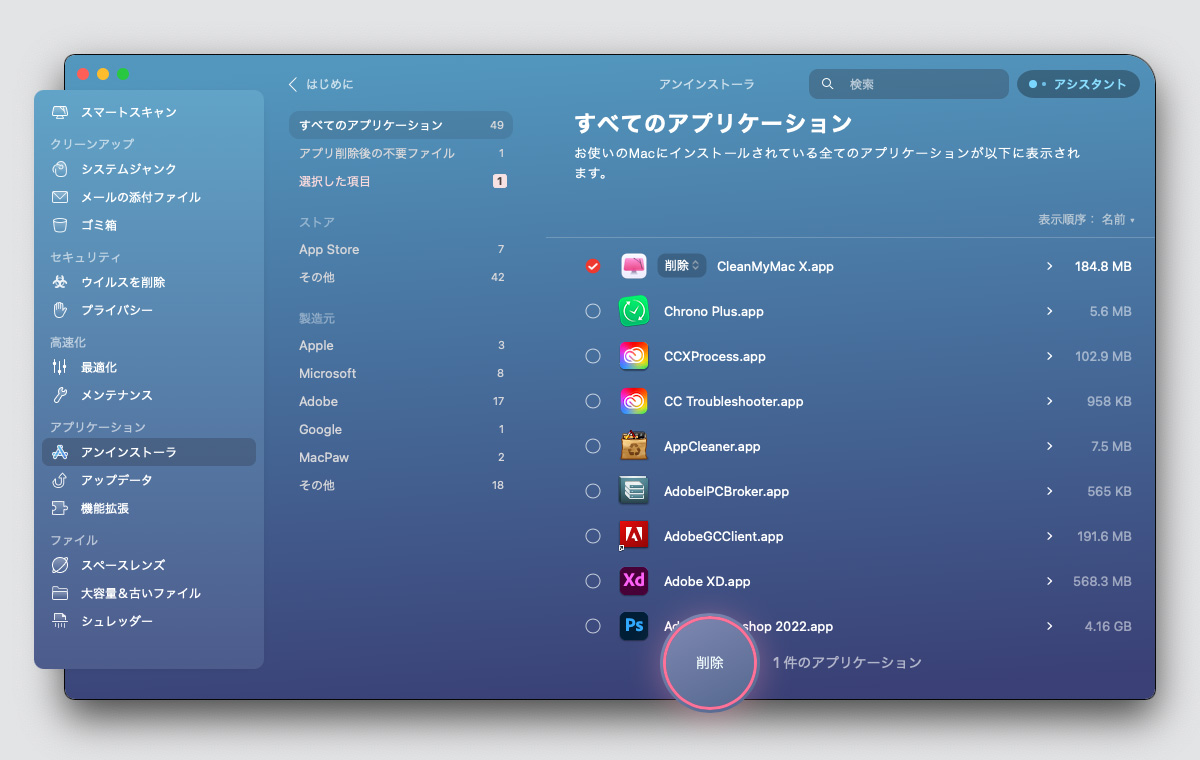This screenshot has height=760, width=1200.
Task: Click the Trash Bins (ゴミ箱) icon
Action: tap(60, 225)
